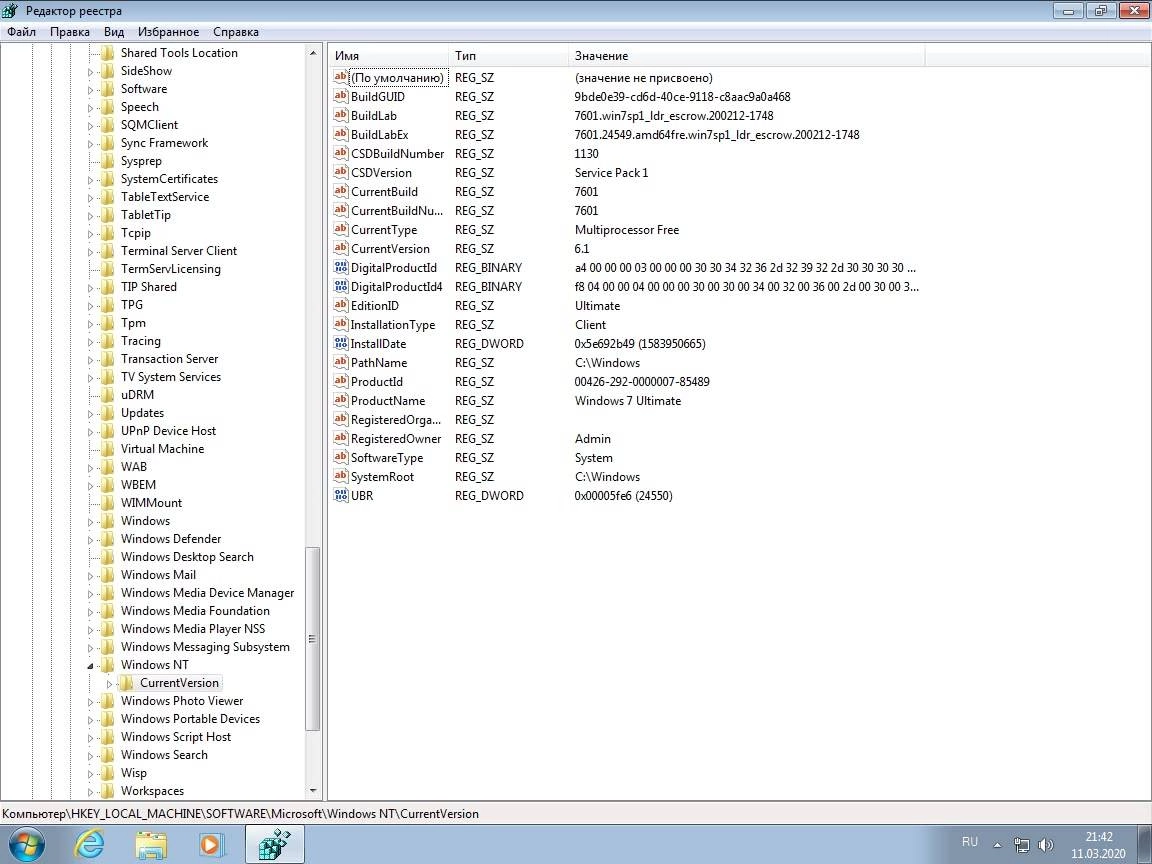Click the BuildGUID string value icon

click(340, 96)
